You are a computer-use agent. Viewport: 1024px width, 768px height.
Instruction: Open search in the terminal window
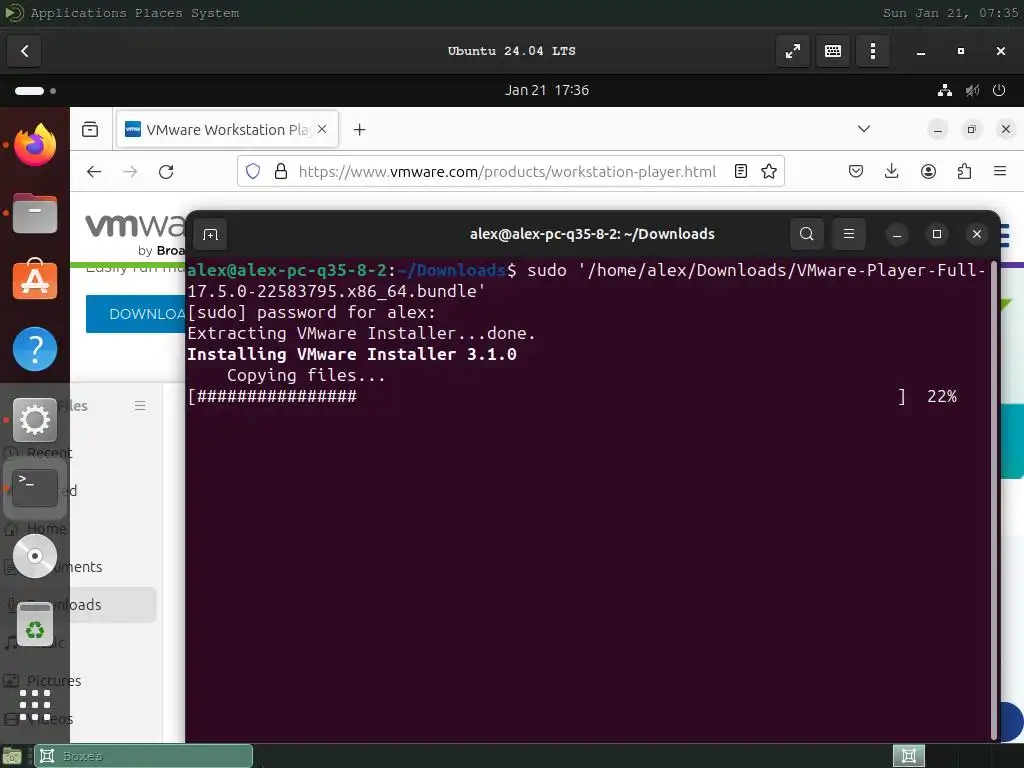[807, 234]
